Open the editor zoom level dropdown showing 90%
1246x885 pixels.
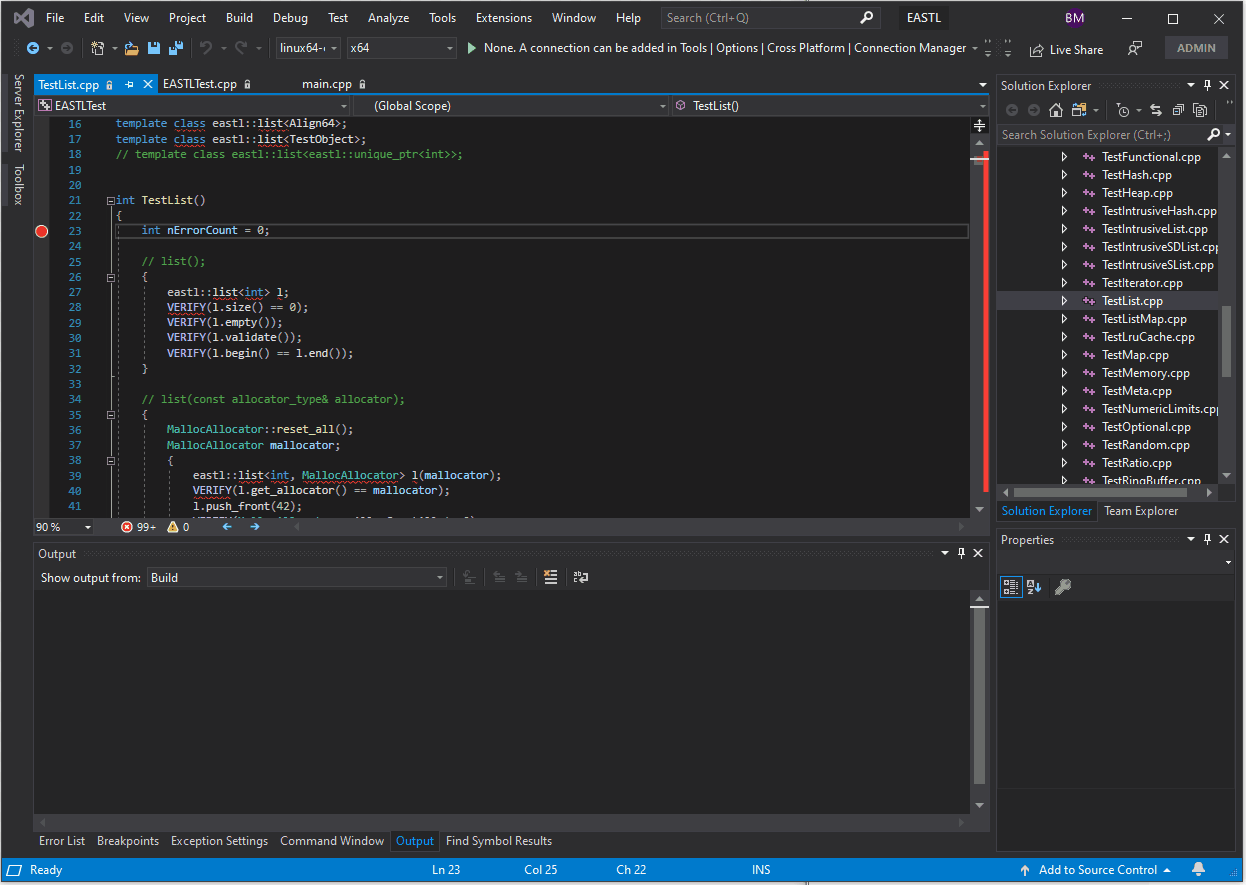[62, 526]
